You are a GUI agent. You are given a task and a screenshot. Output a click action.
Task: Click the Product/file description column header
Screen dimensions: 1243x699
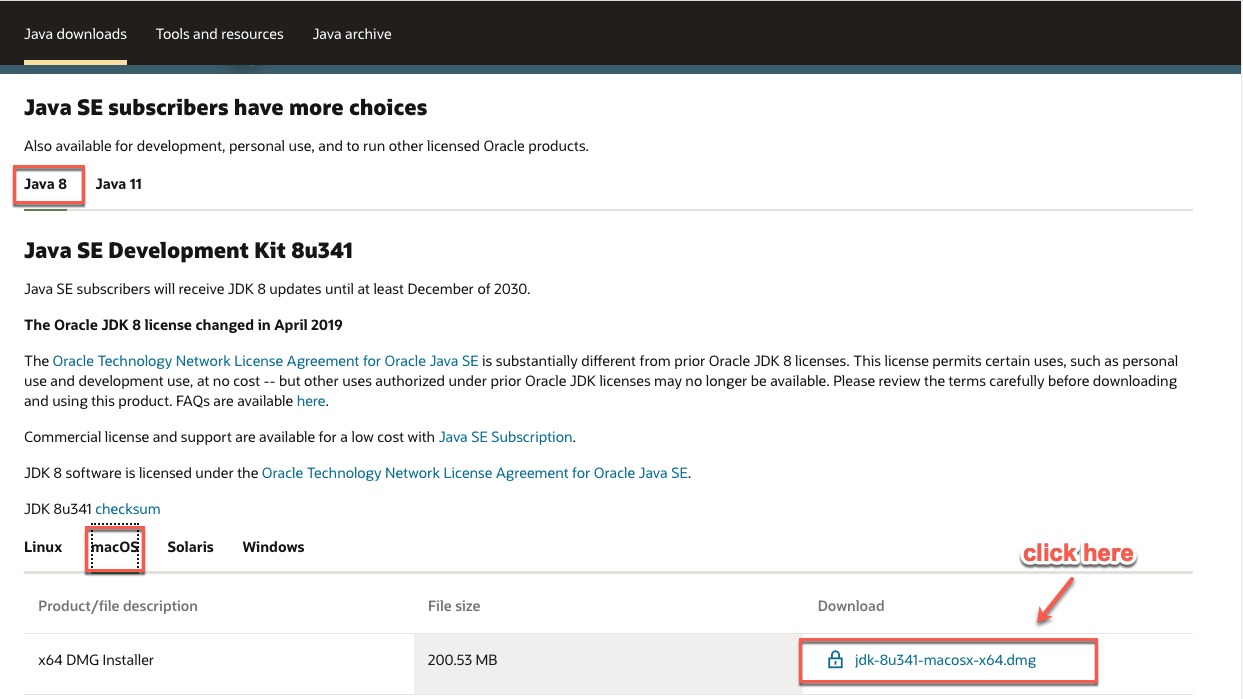pyautogui.click(x=118, y=606)
